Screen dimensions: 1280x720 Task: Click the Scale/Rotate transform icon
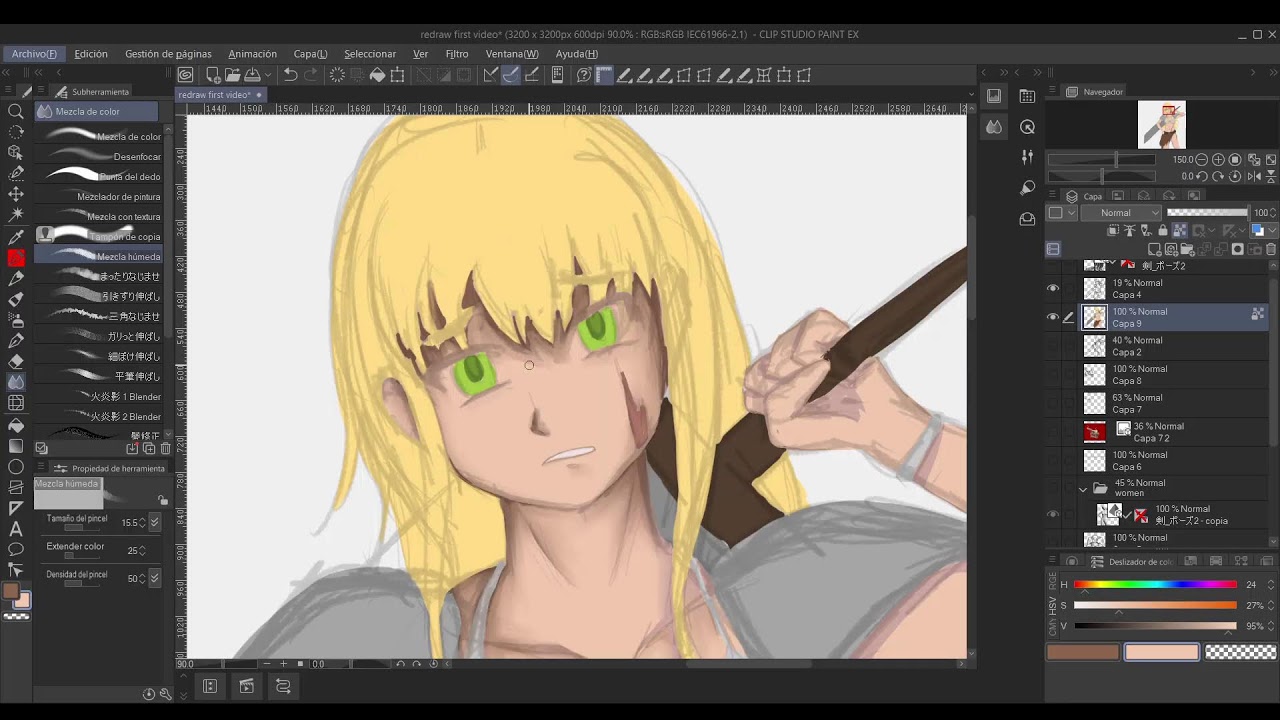397,75
